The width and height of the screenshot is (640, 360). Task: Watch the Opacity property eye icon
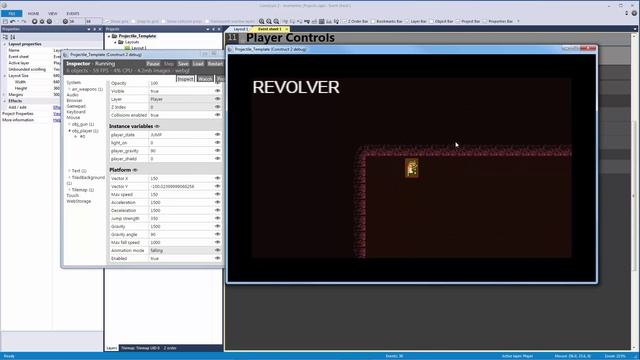coord(218,83)
